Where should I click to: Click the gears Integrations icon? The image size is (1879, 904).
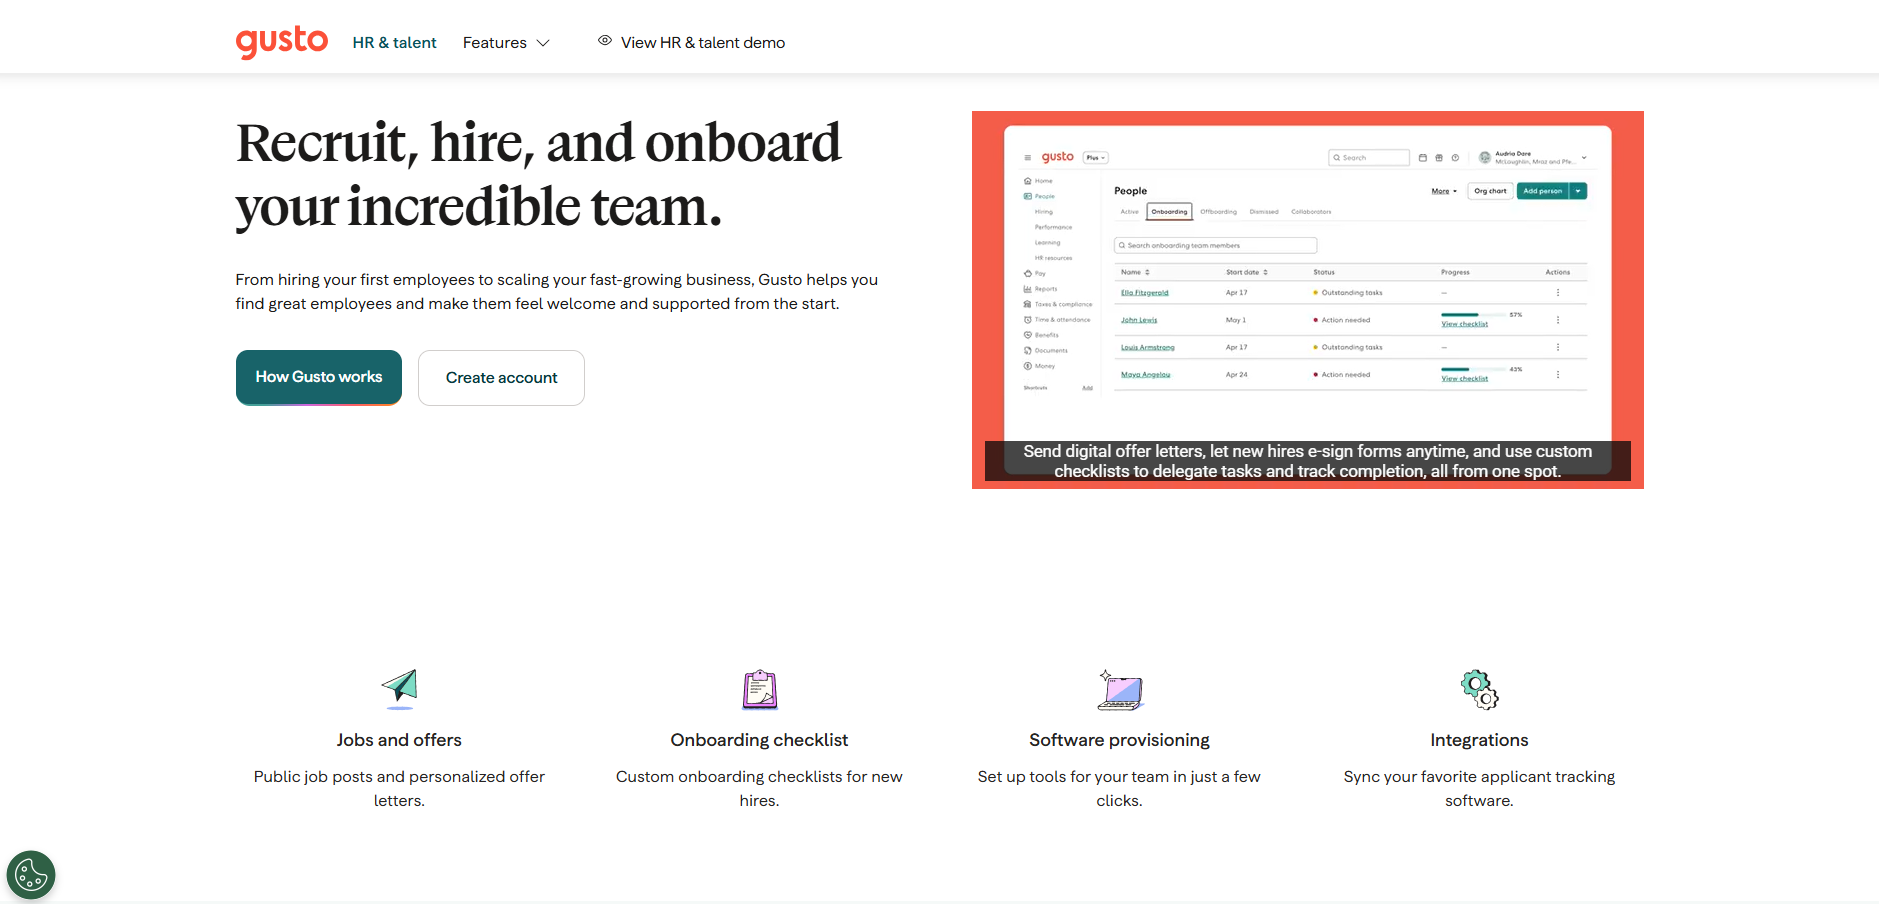[1480, 690]
